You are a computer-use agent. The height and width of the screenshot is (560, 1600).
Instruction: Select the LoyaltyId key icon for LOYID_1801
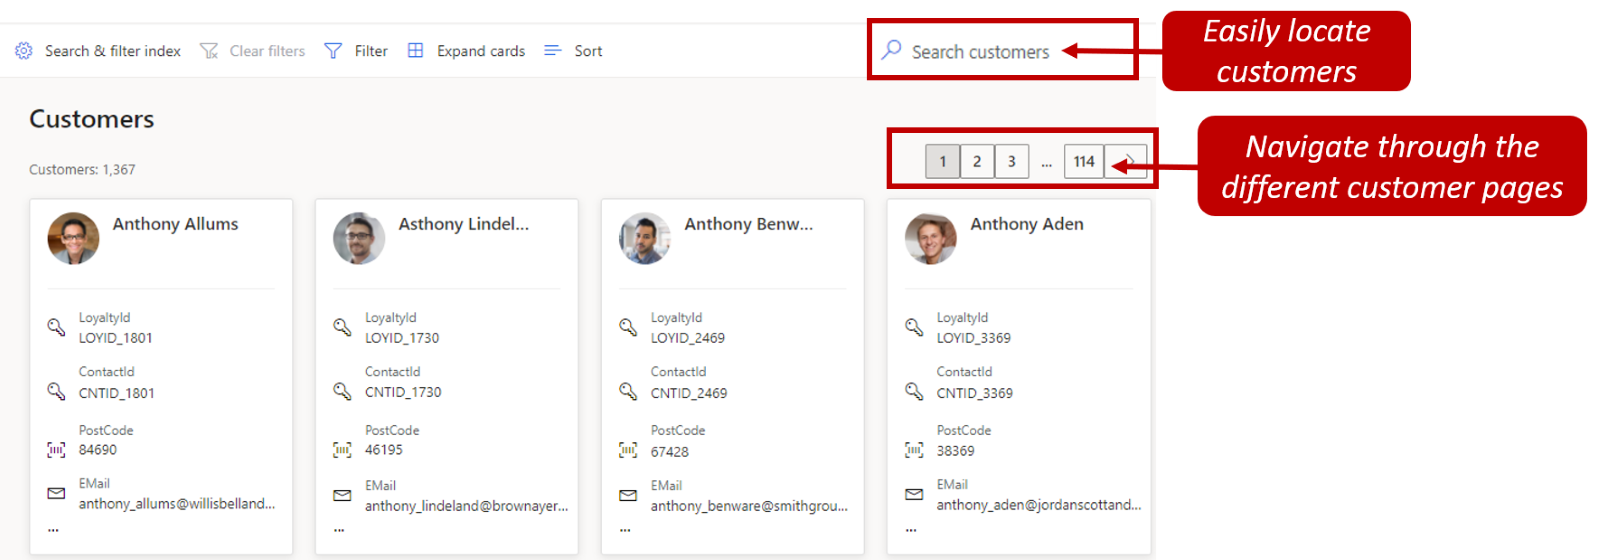(x=56, y=327)
